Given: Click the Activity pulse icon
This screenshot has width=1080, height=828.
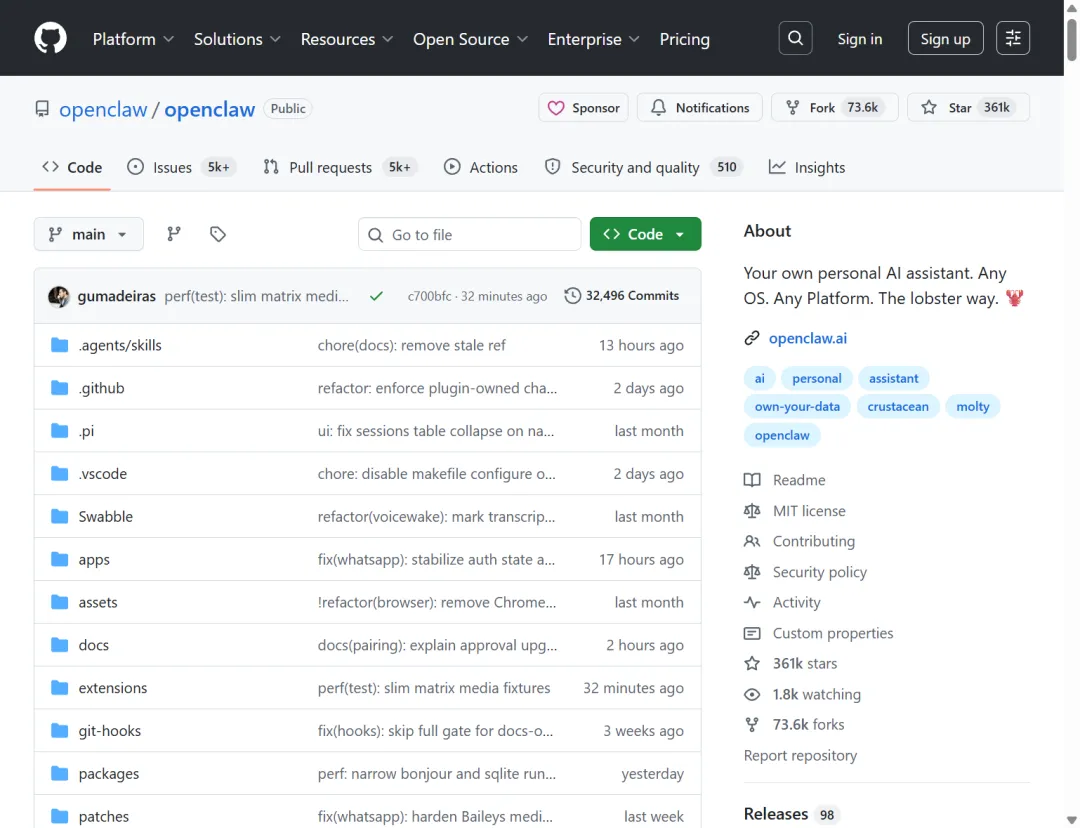Looking at the screenshot, I should tap(751, 603).
